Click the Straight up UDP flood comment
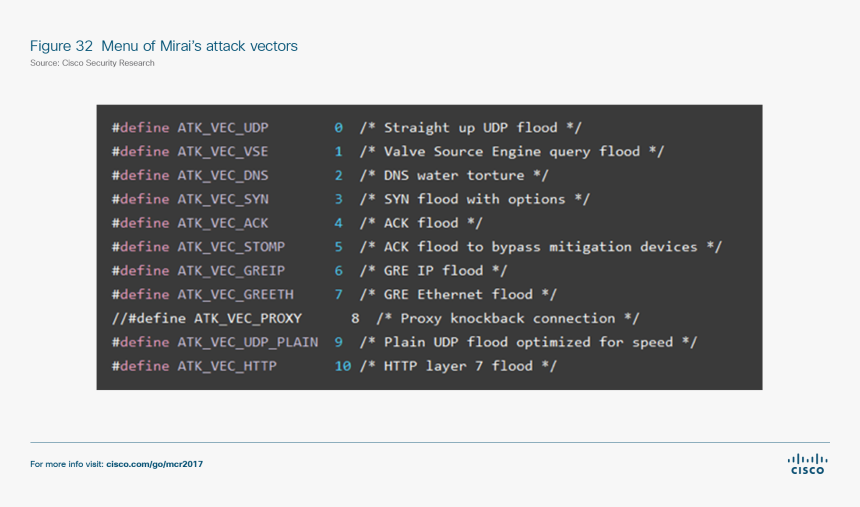Screen dimensions: 860x507 pyautogui.click(x=470, y=128)
